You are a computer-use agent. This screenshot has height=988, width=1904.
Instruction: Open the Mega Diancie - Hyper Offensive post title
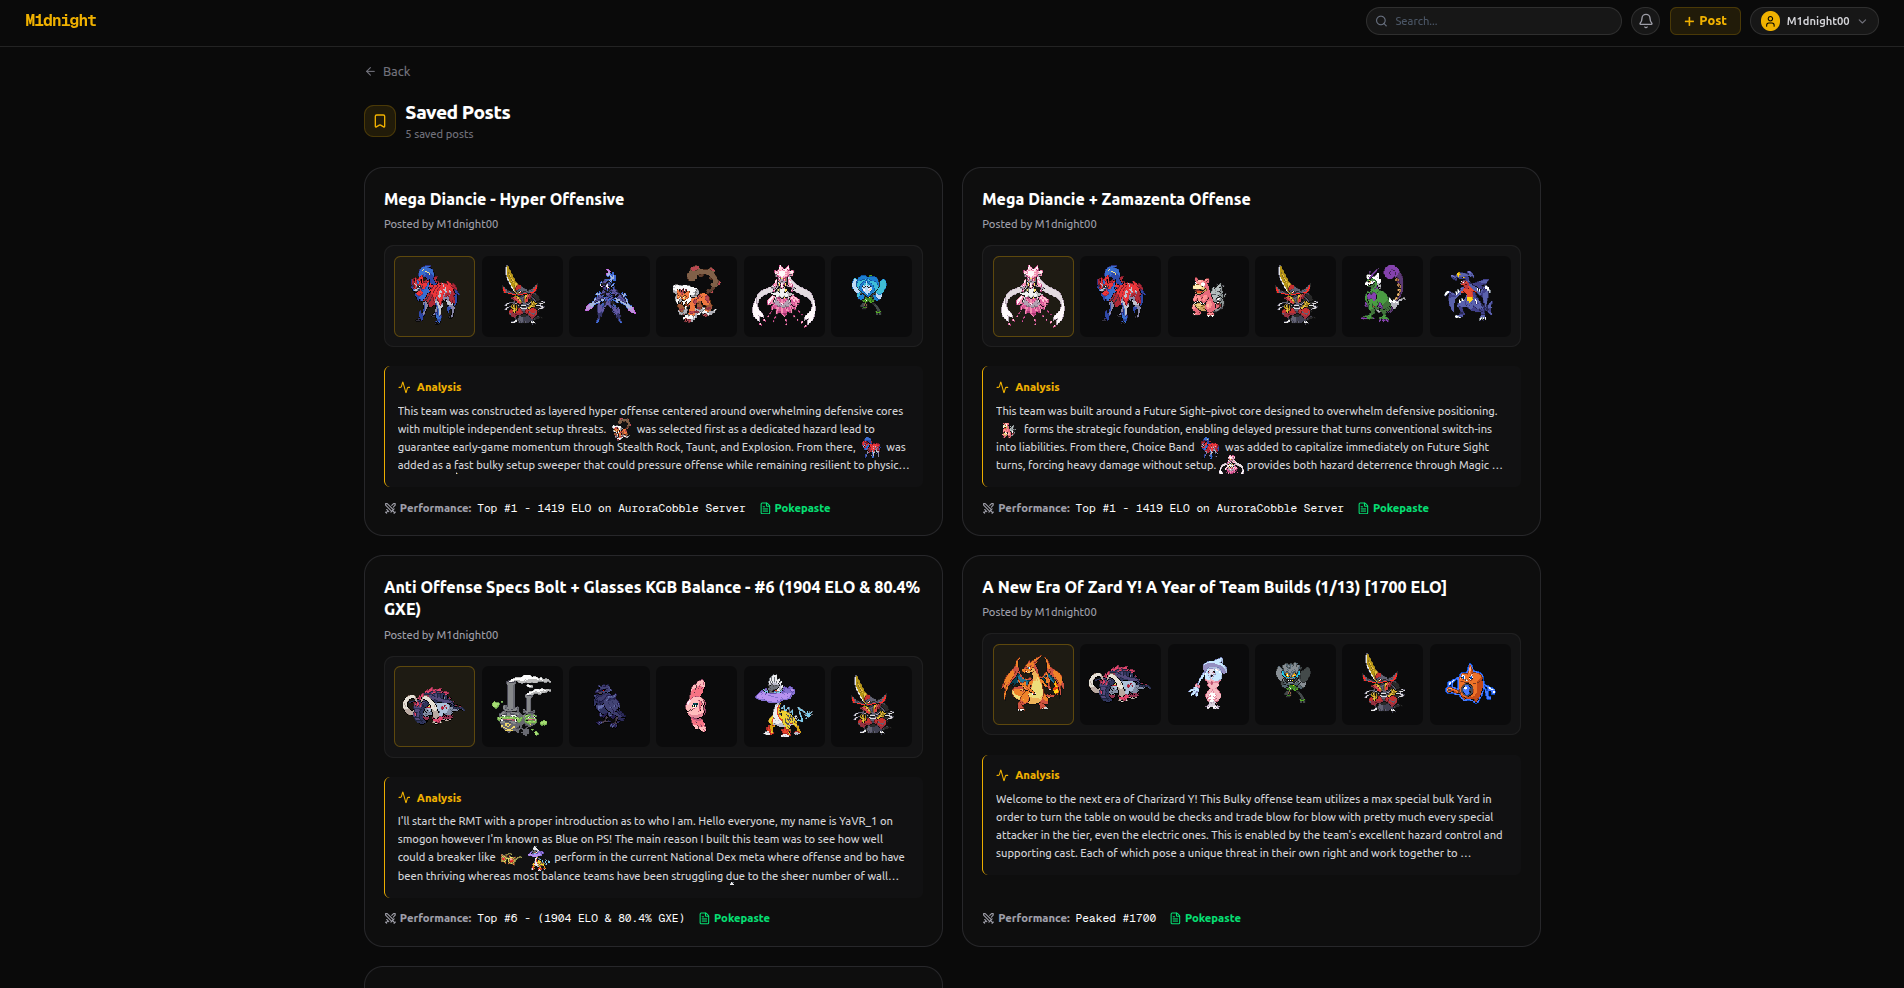click(504, 199)
